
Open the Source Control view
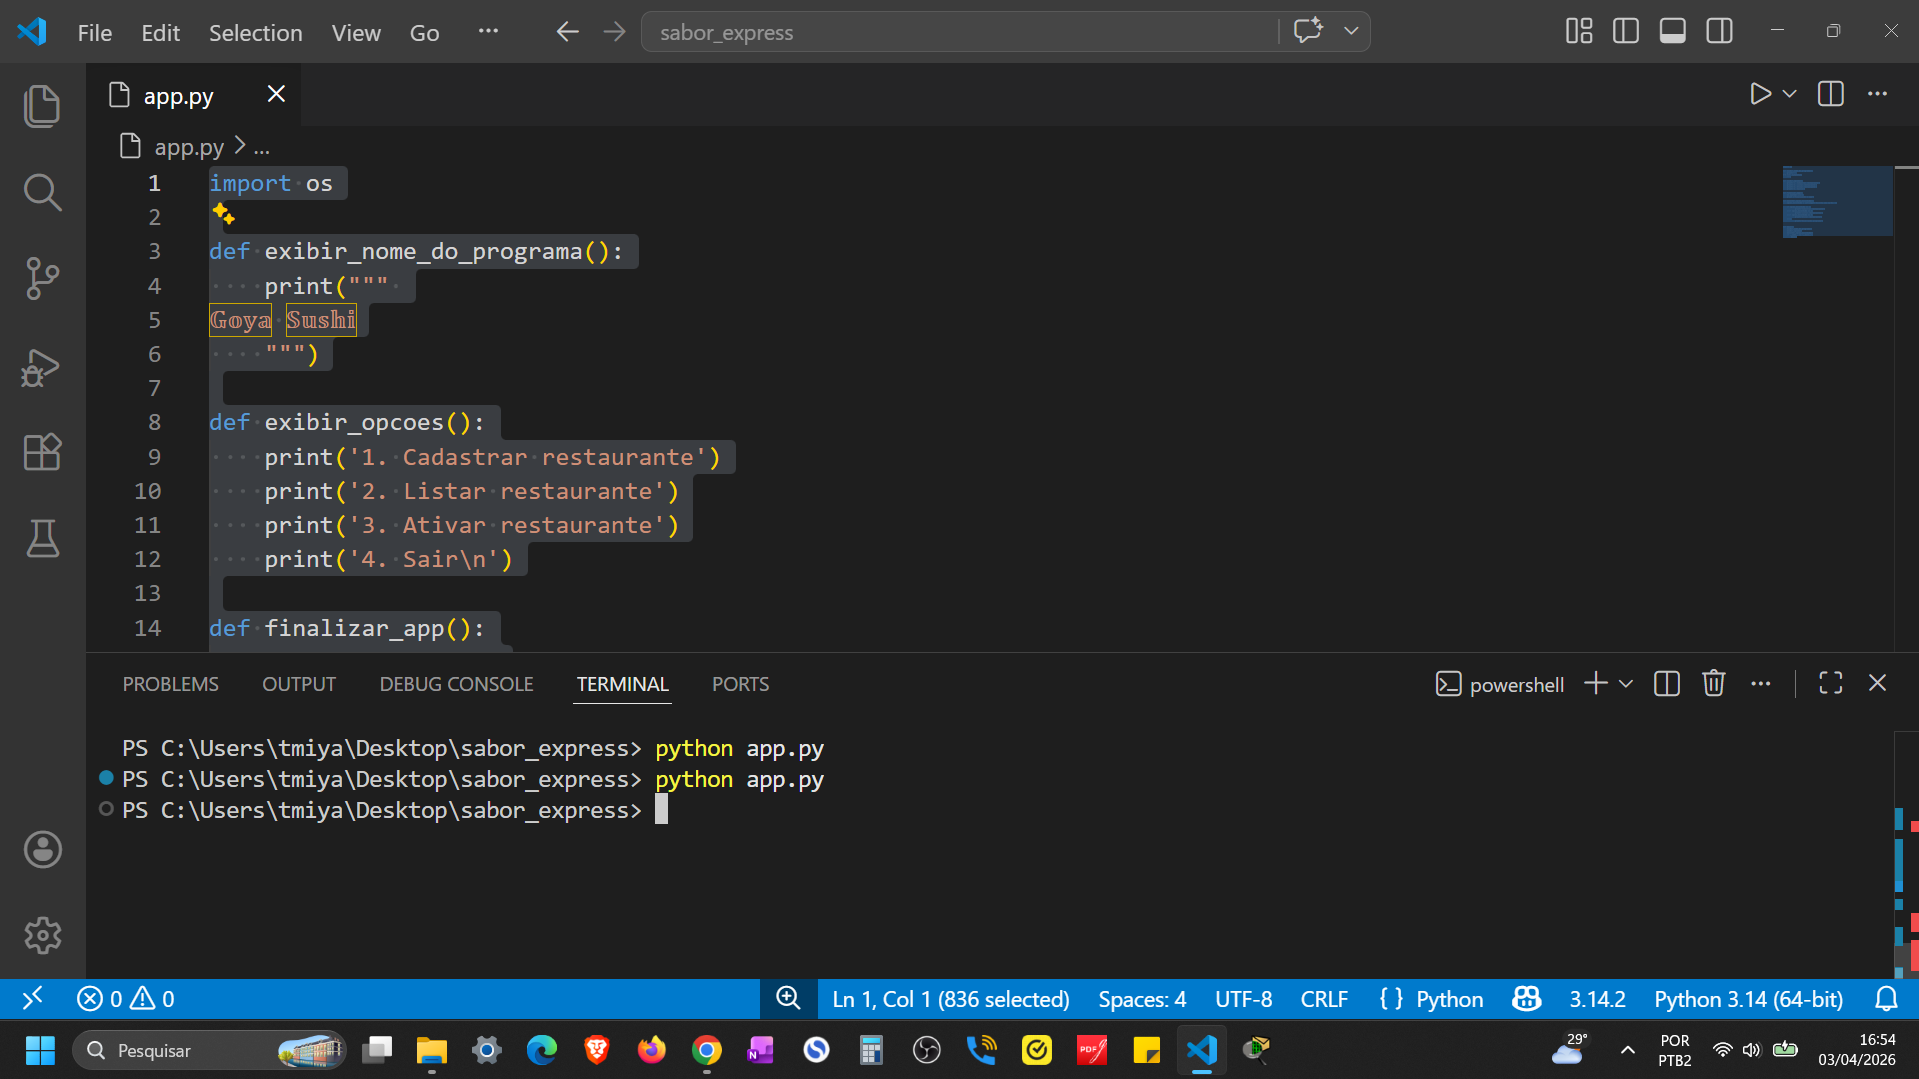[x=42, y=278]
